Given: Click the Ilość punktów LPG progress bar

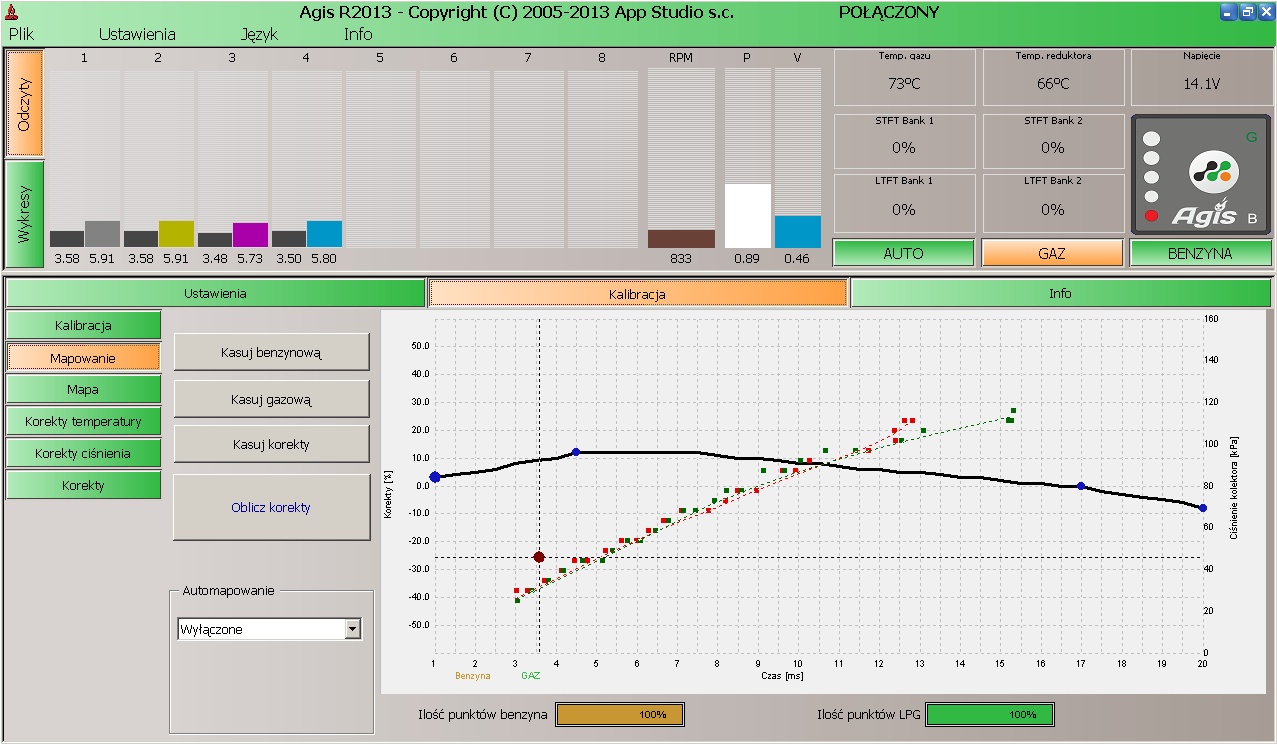Looking at the screenshot, I should (x=990, y=715).
